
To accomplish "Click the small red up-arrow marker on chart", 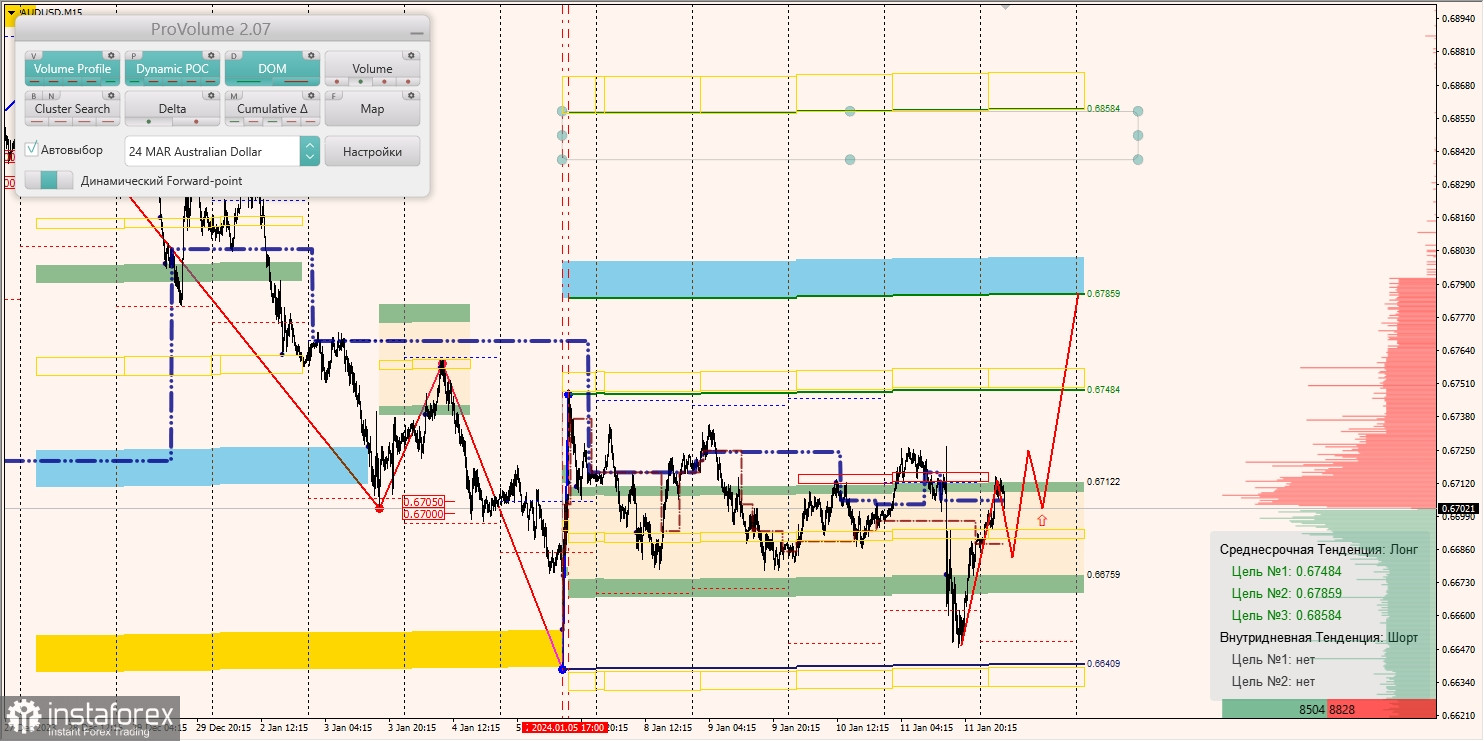I will coord(1042,520).
